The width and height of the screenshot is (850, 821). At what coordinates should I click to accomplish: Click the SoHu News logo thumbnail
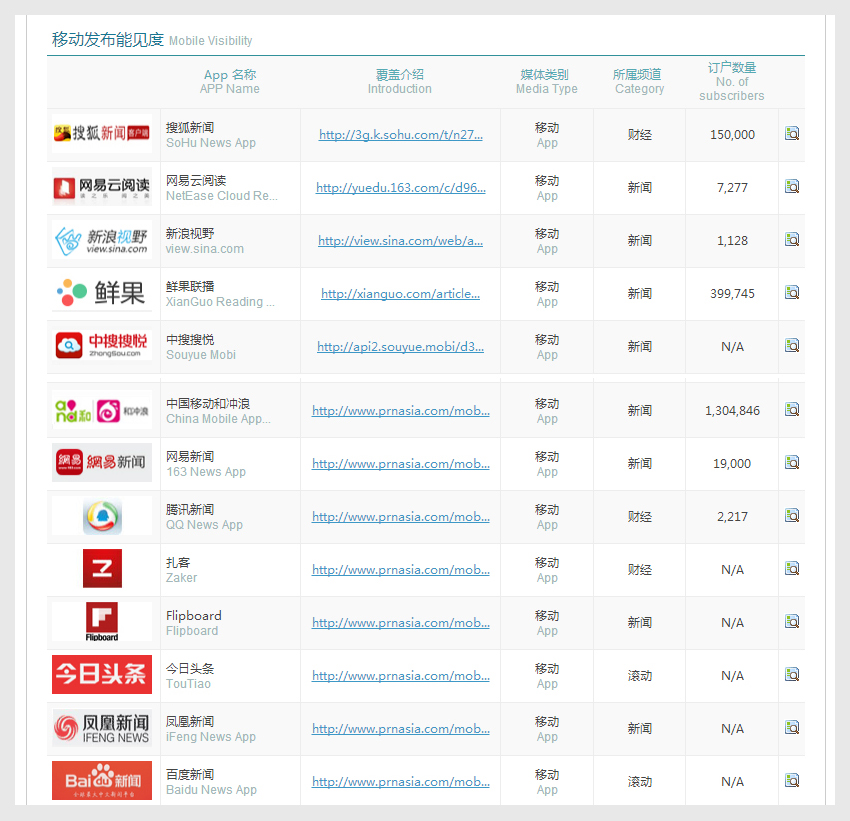pyautogui.click(x=102, y=134)
